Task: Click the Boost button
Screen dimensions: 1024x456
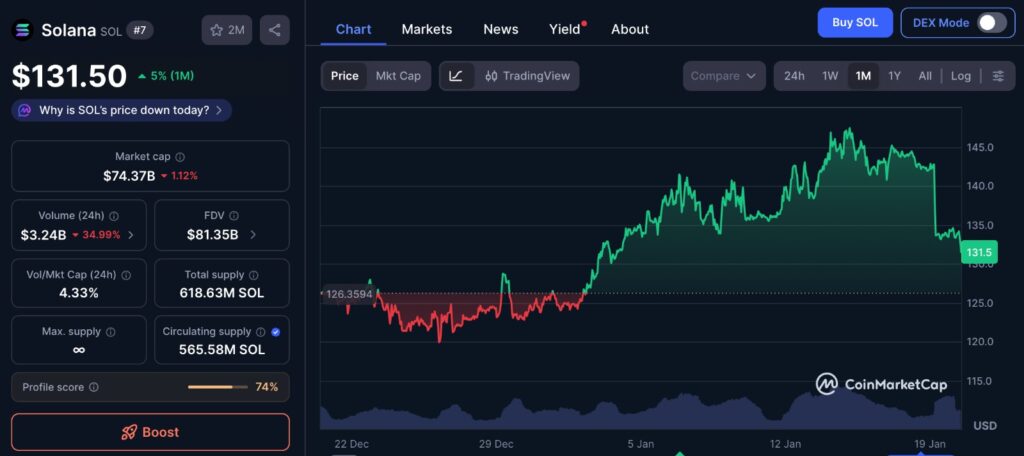Action: [150, 432]
